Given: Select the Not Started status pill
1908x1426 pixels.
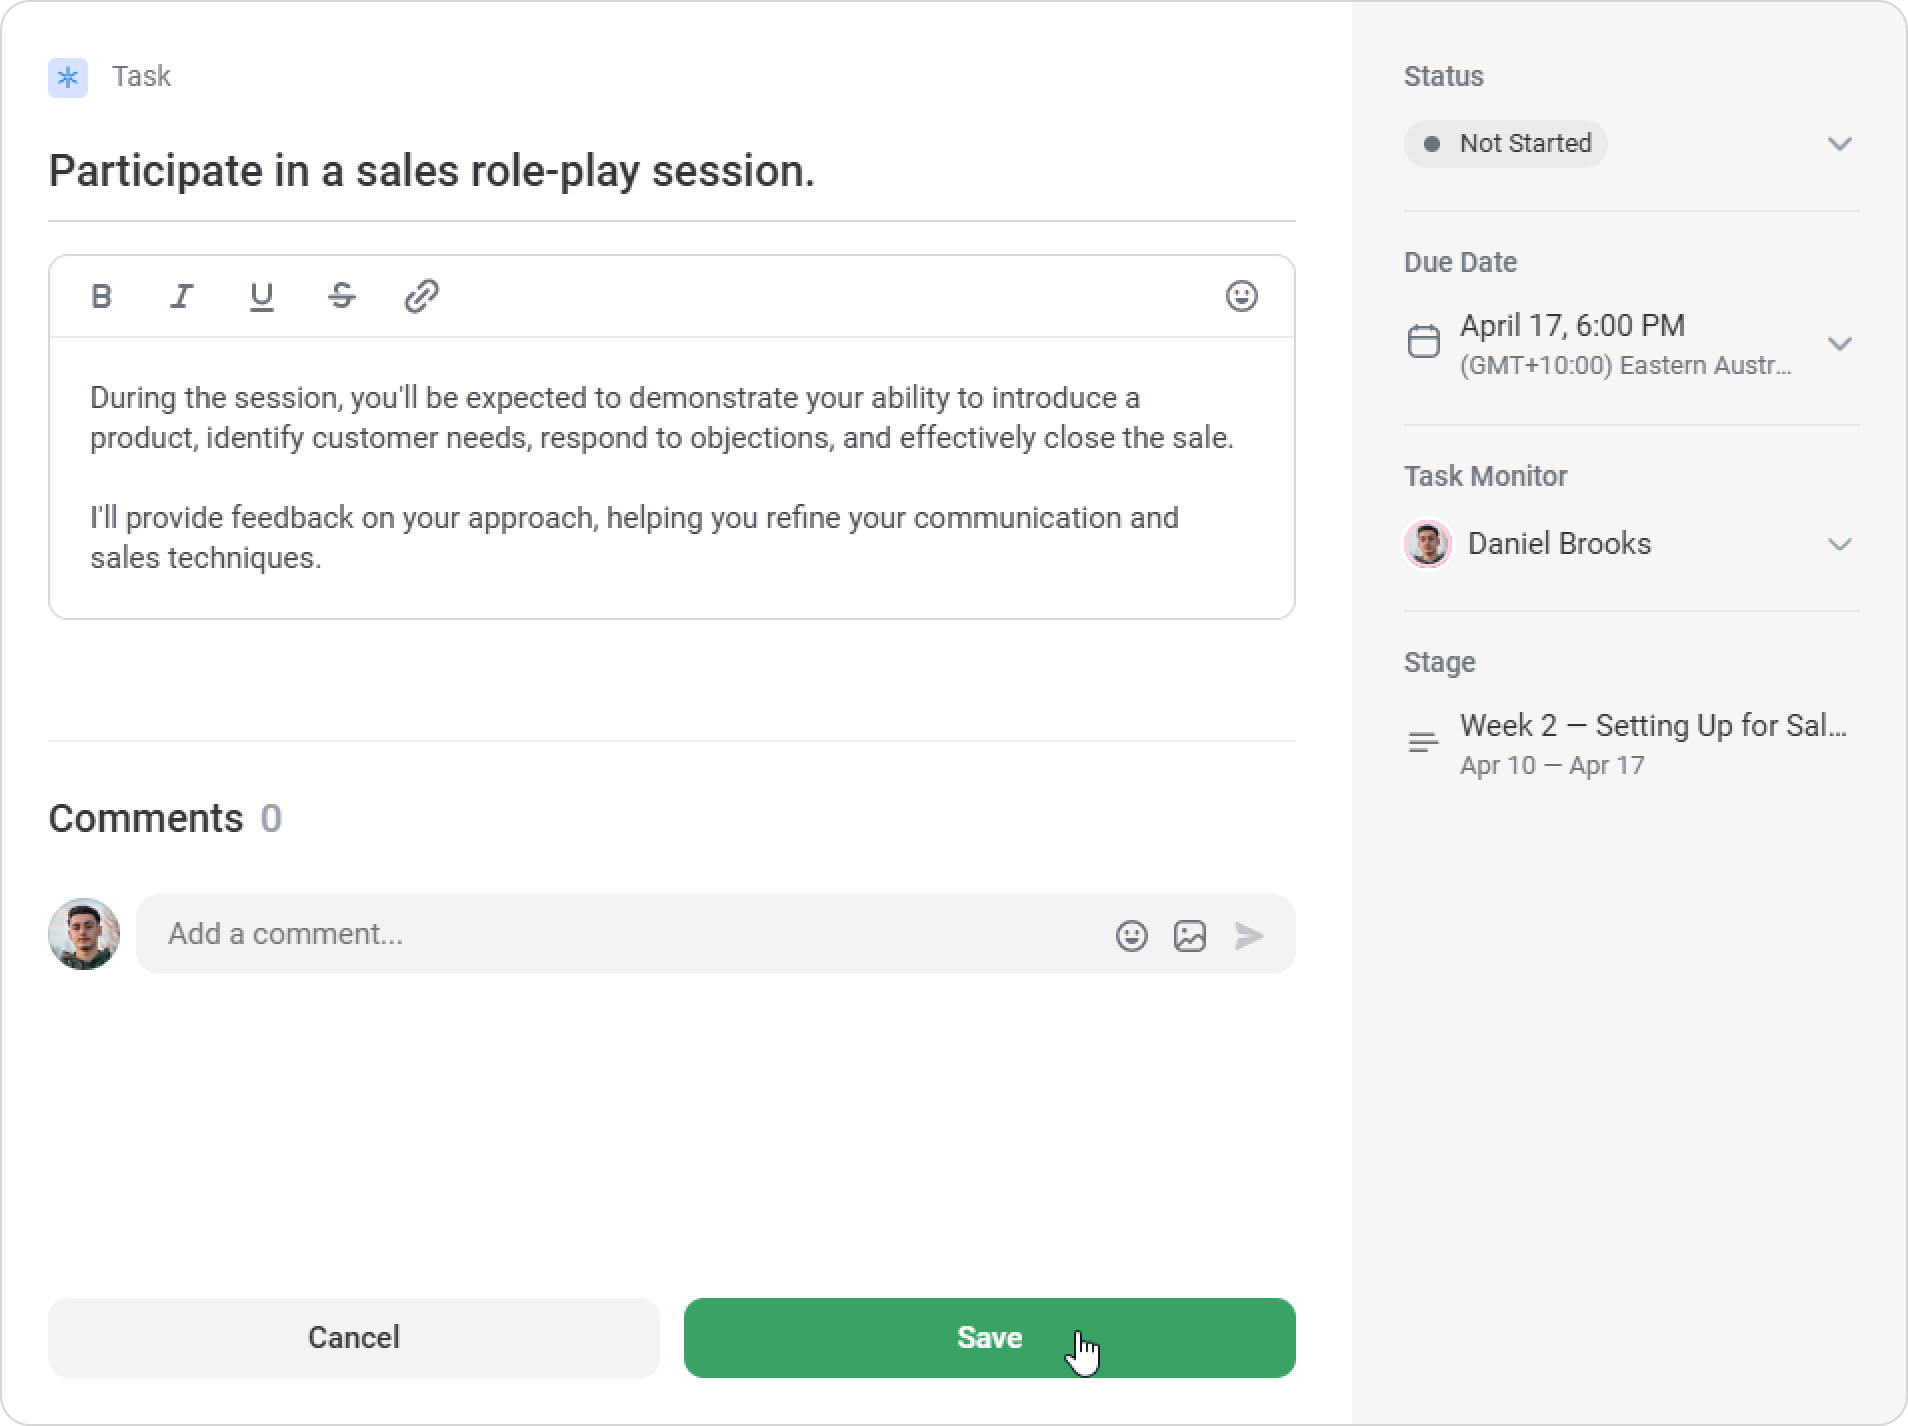Looking at the screenshot, I should (x=1505, y=144).
